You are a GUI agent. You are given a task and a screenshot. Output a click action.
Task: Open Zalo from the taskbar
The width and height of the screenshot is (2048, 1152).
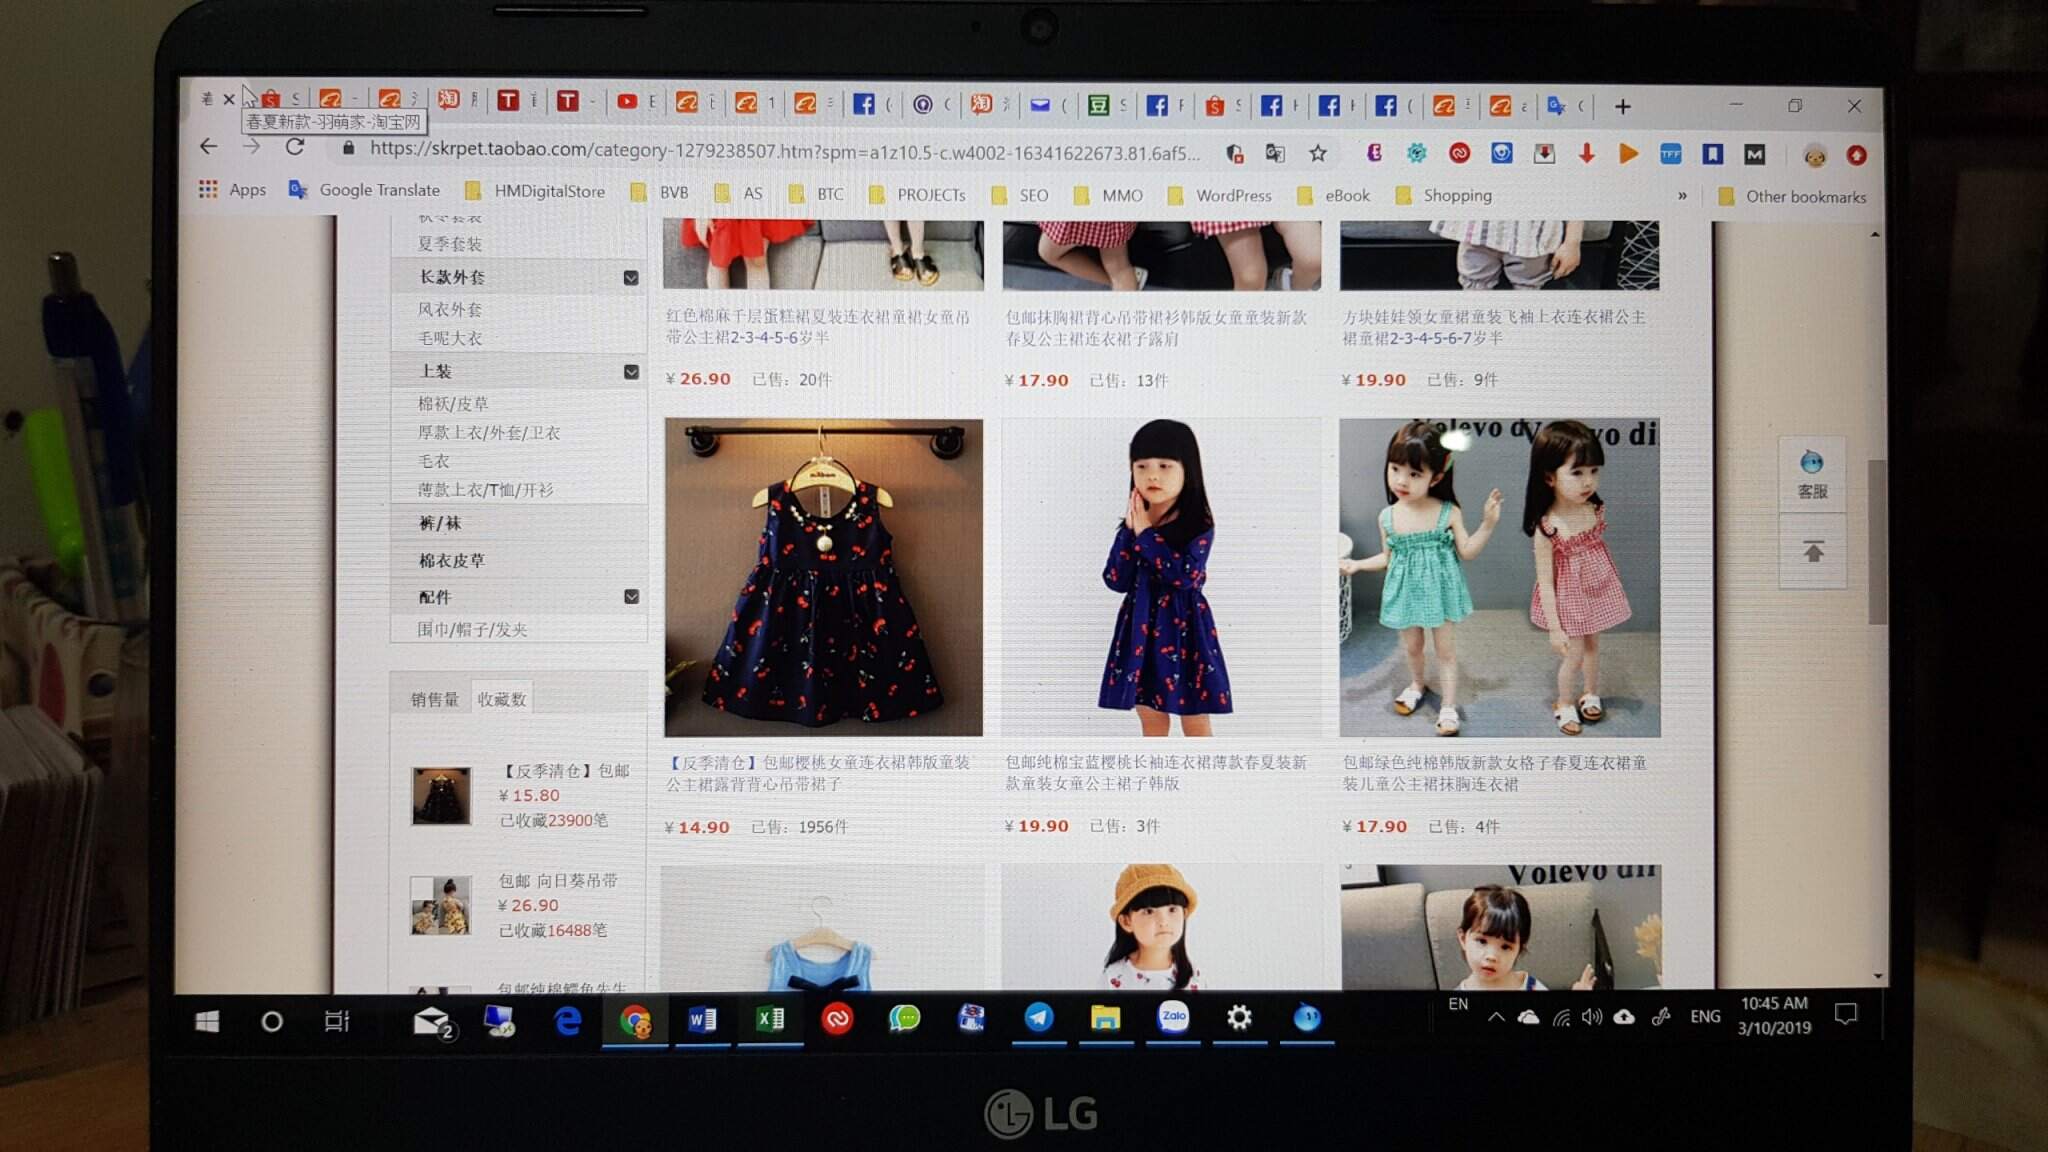point(1173,1017)
